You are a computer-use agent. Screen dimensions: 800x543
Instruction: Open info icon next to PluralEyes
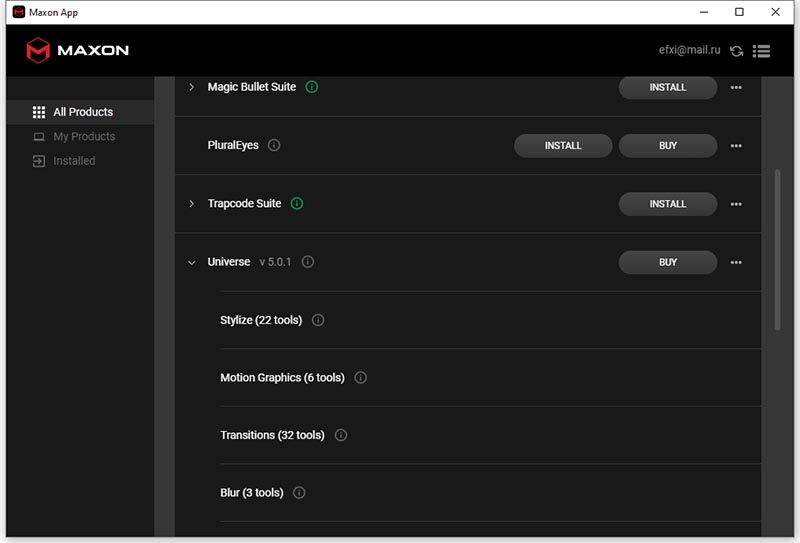tap(274, 145)
